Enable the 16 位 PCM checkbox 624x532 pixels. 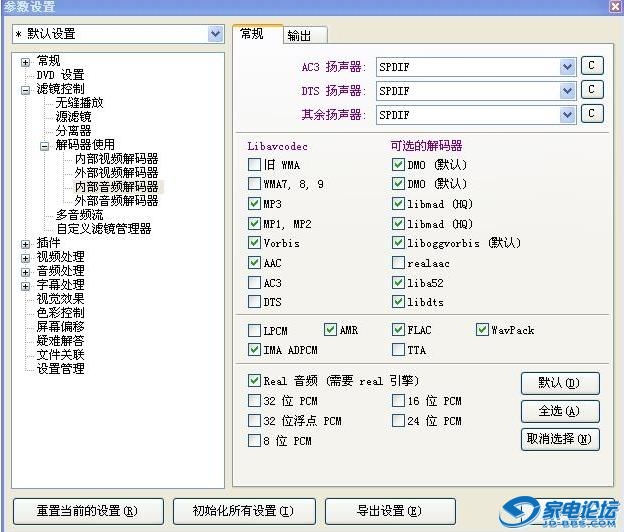[398, 400]
